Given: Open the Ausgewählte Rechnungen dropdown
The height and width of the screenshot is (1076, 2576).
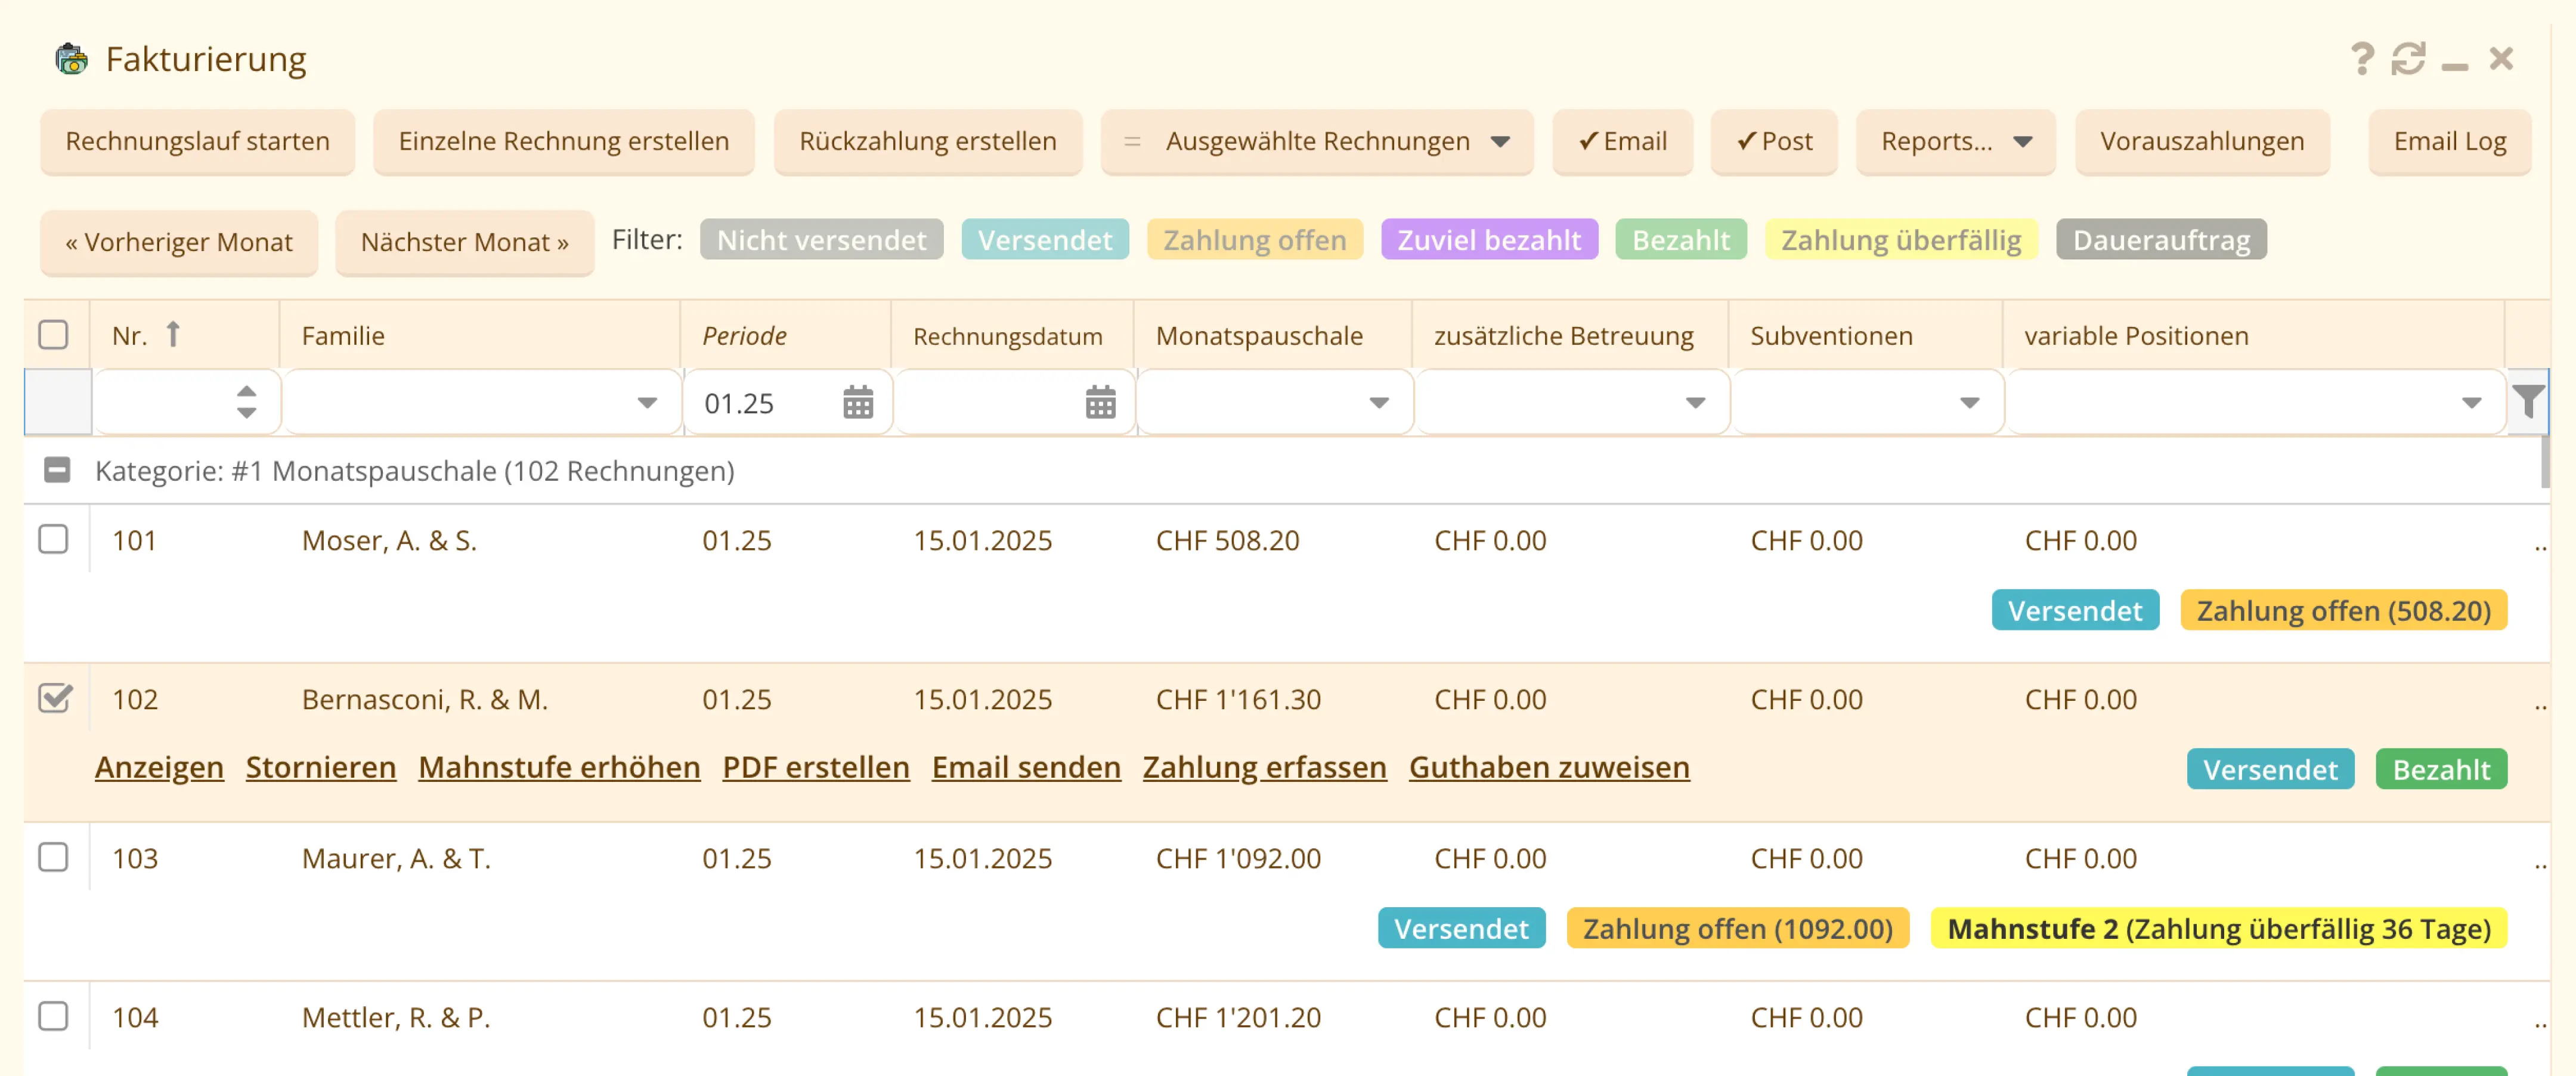Looking at the screenshot, I should [x=1317, y=141].
